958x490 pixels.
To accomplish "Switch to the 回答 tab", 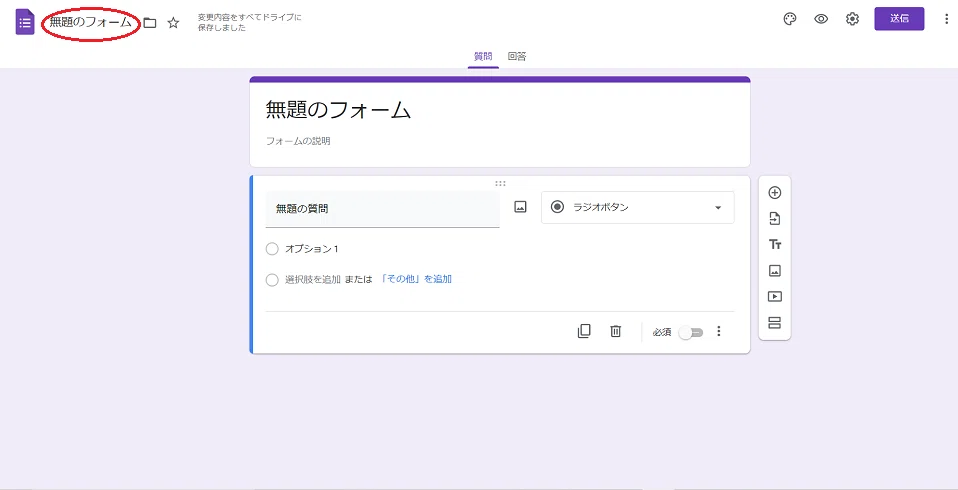I will pos(517,56).
